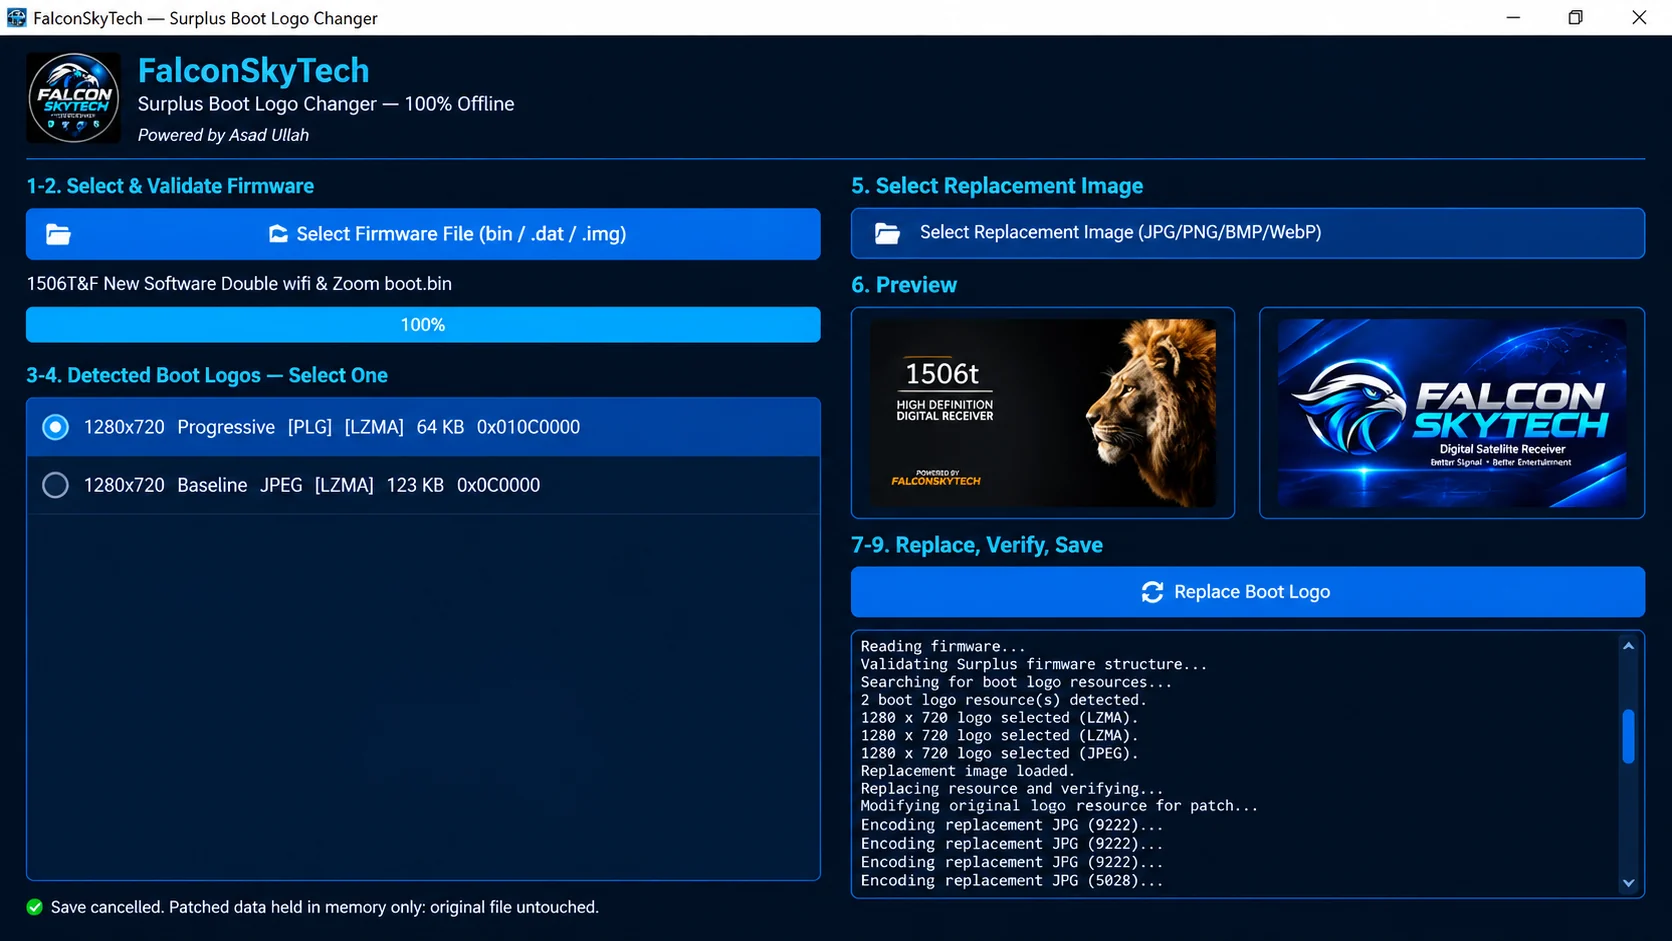Click the log scrollbar up arrow
Viewport: 1672px width, 941px height.
click(1628, 646)
